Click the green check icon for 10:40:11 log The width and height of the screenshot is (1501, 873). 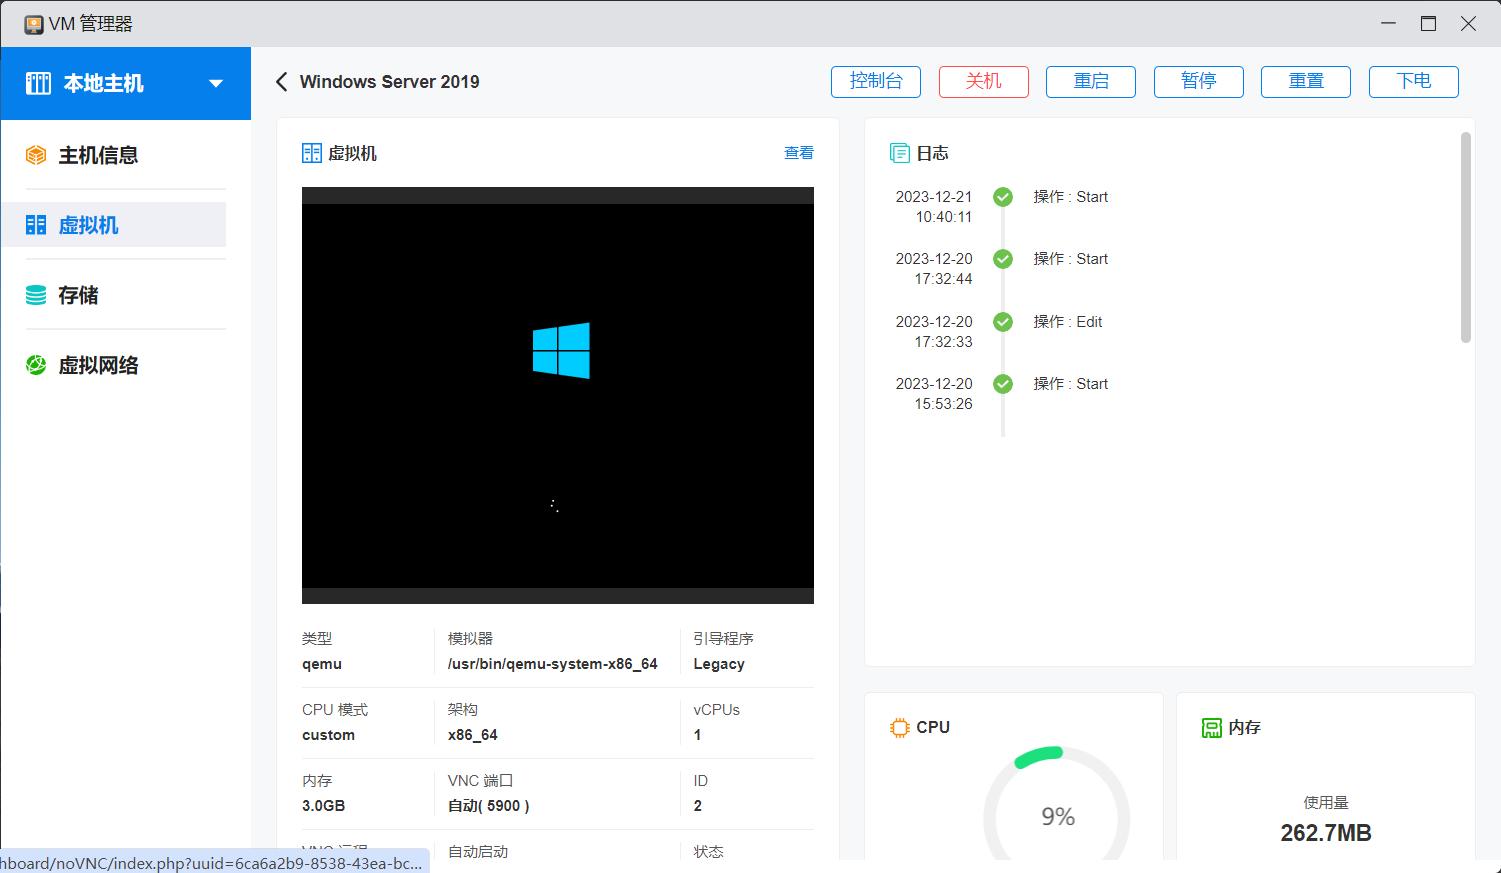[1003, 197]
